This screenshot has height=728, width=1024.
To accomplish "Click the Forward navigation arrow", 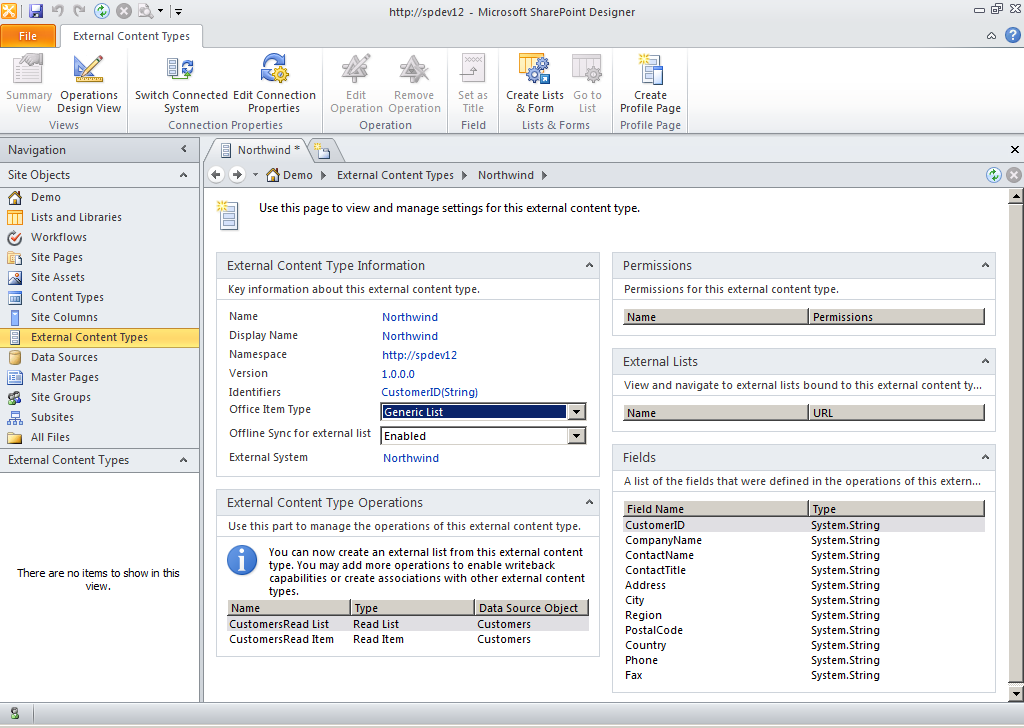I will point(237,175).
